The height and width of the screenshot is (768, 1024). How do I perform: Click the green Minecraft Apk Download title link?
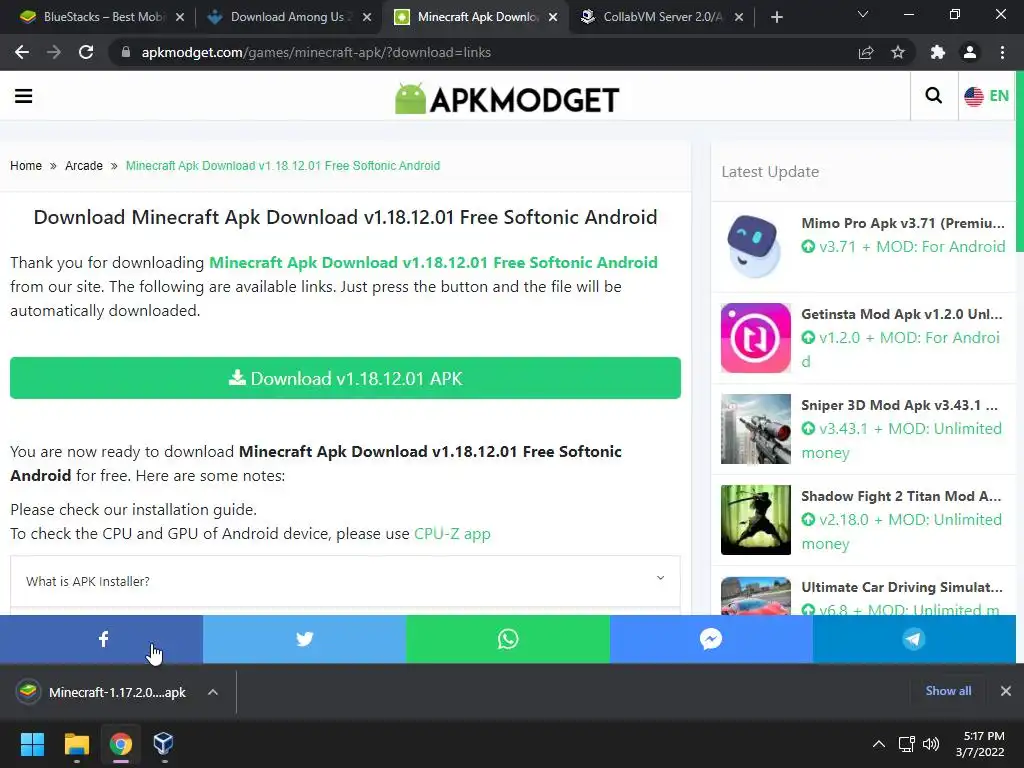pos(433,263)
